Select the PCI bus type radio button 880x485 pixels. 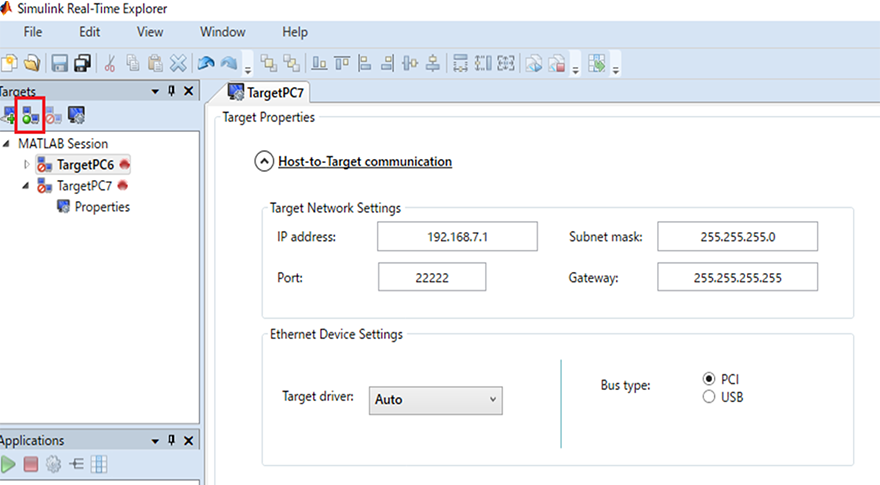point(709,379)
